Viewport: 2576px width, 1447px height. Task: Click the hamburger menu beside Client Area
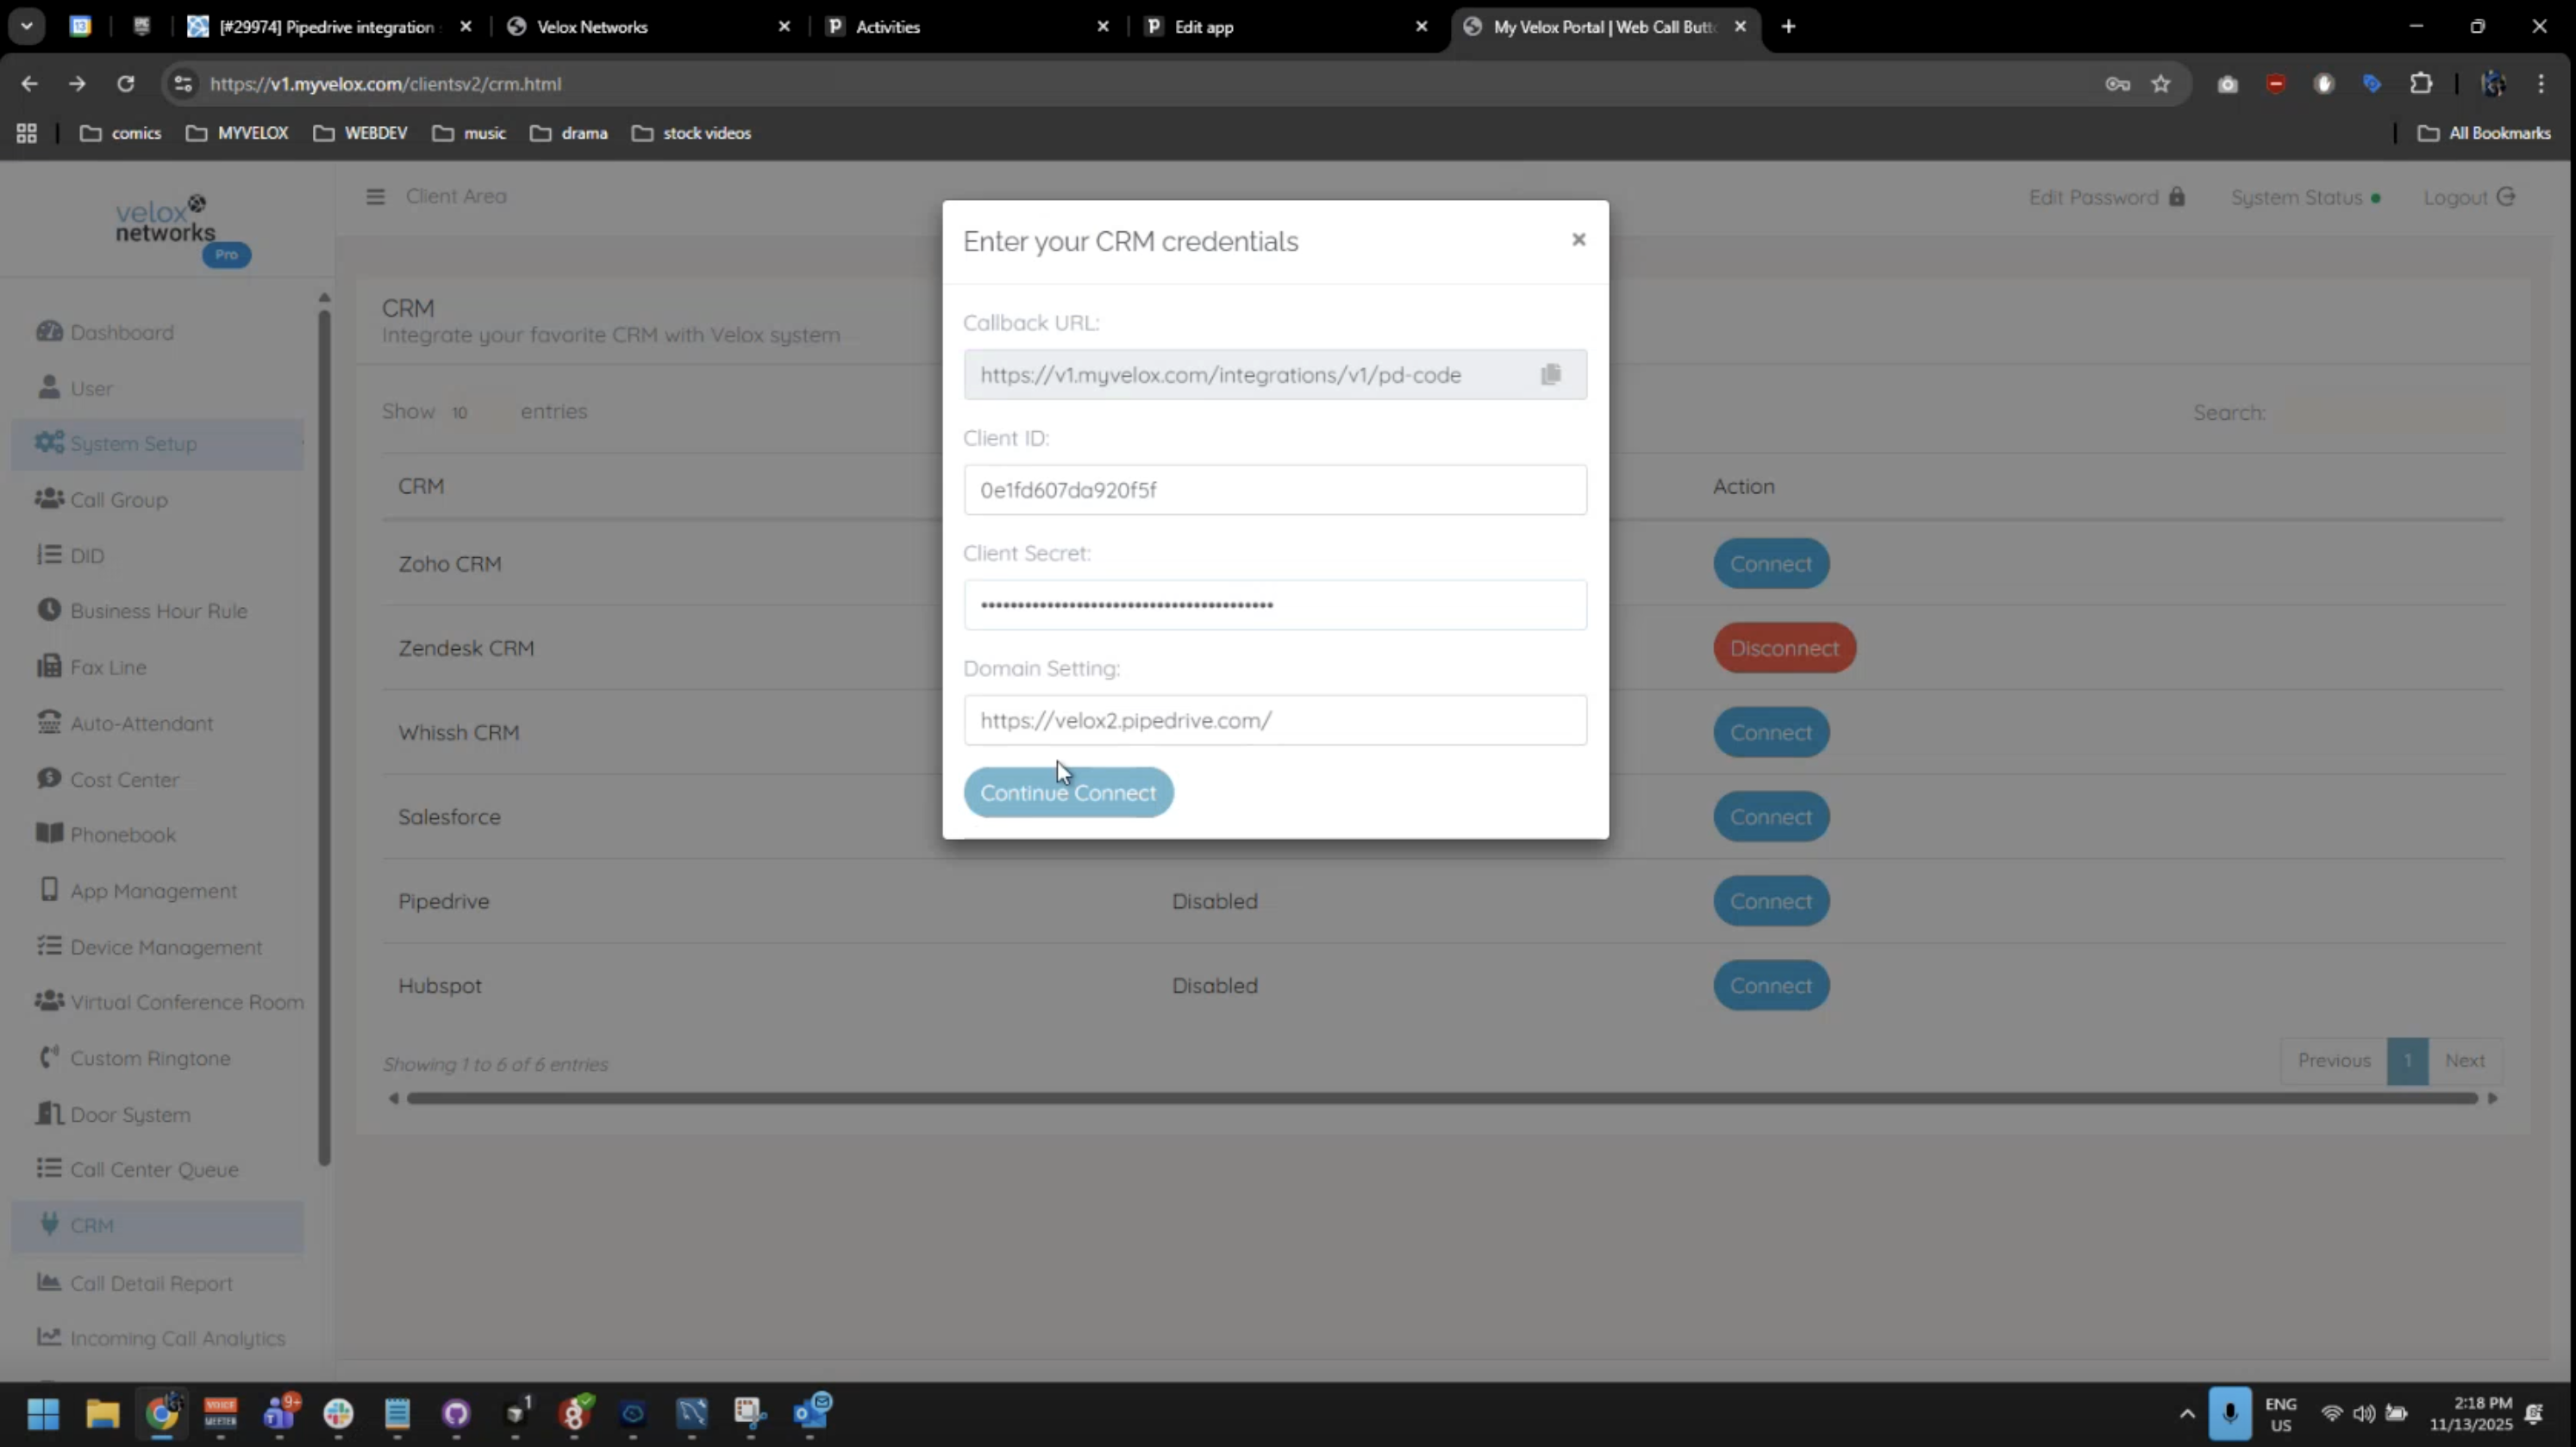click(x=375, y=197)
